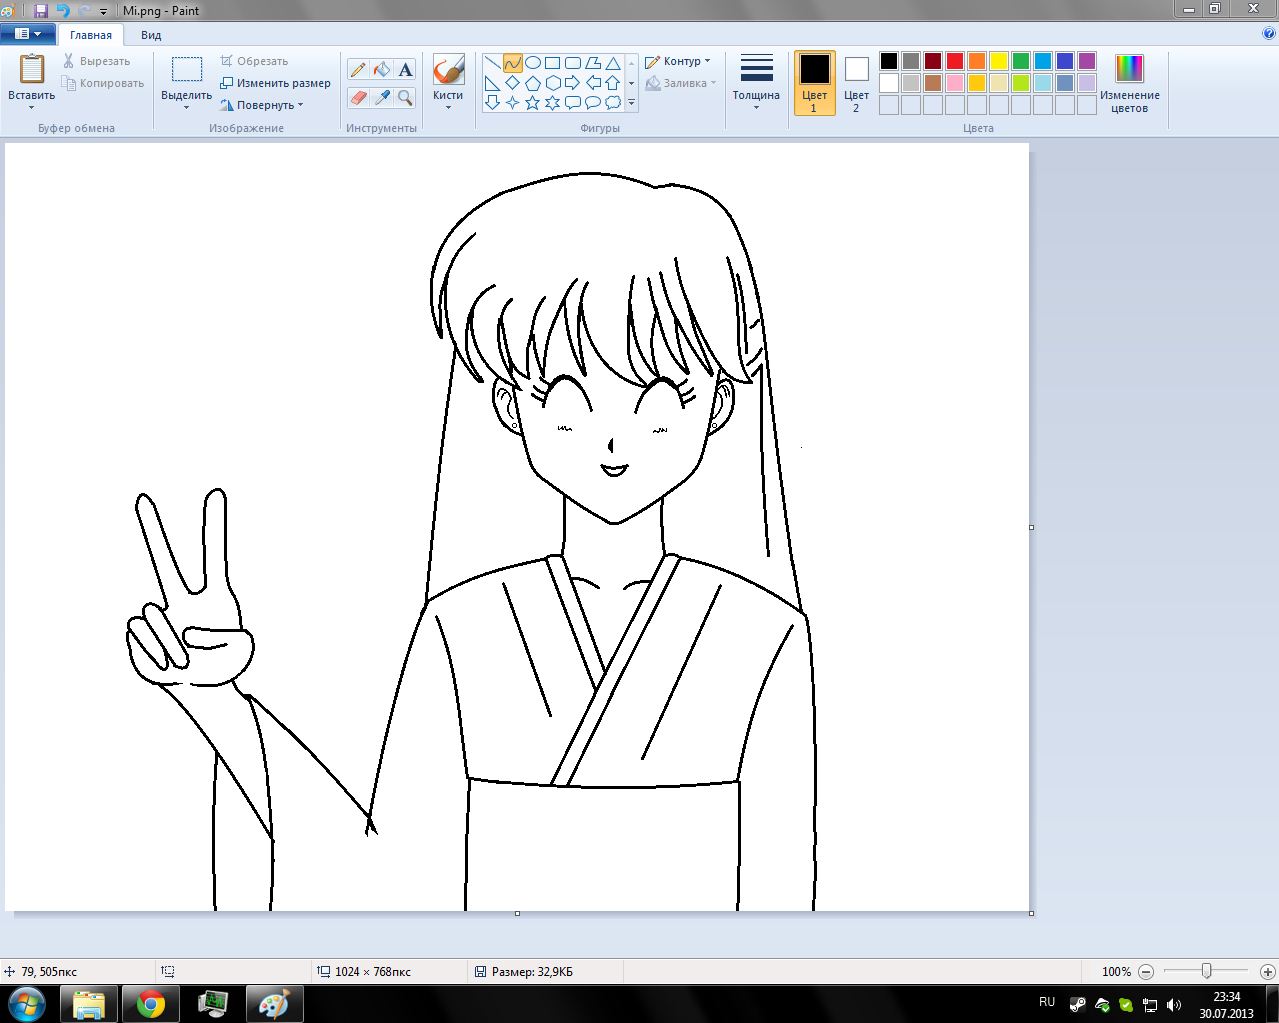Move down one row in shapes gallery

coord(631,83)
